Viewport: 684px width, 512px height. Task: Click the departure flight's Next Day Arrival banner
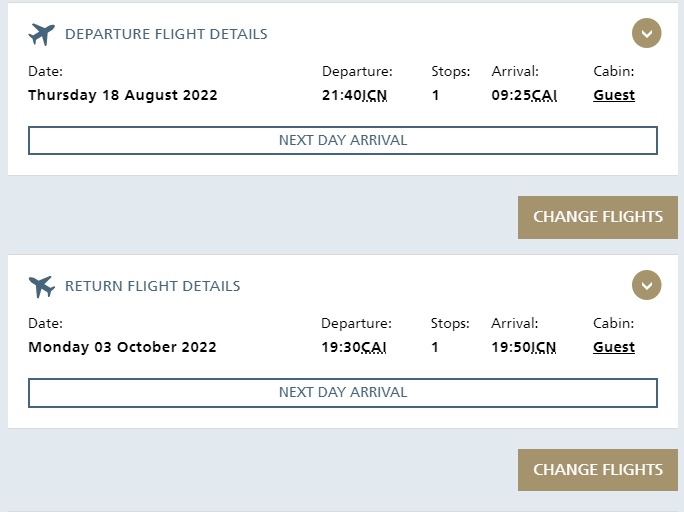[x=343, y=140]
